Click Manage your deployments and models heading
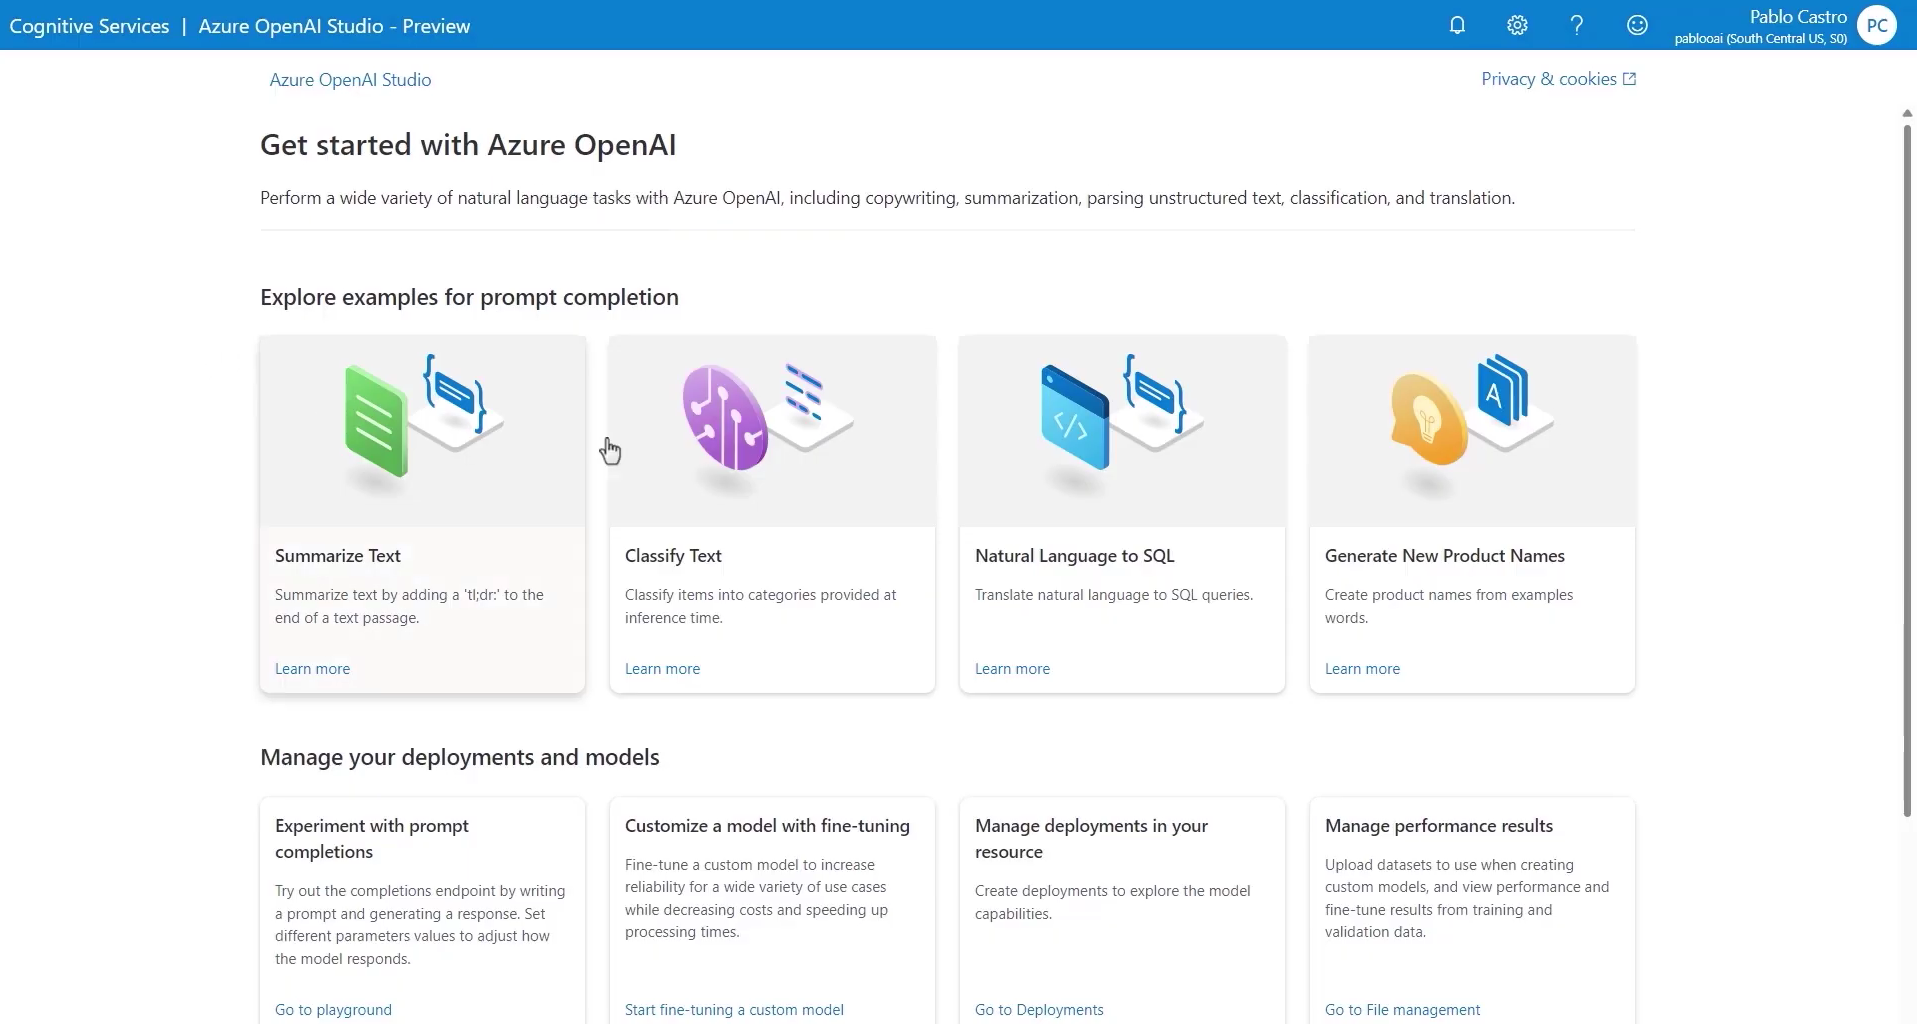 460,758
